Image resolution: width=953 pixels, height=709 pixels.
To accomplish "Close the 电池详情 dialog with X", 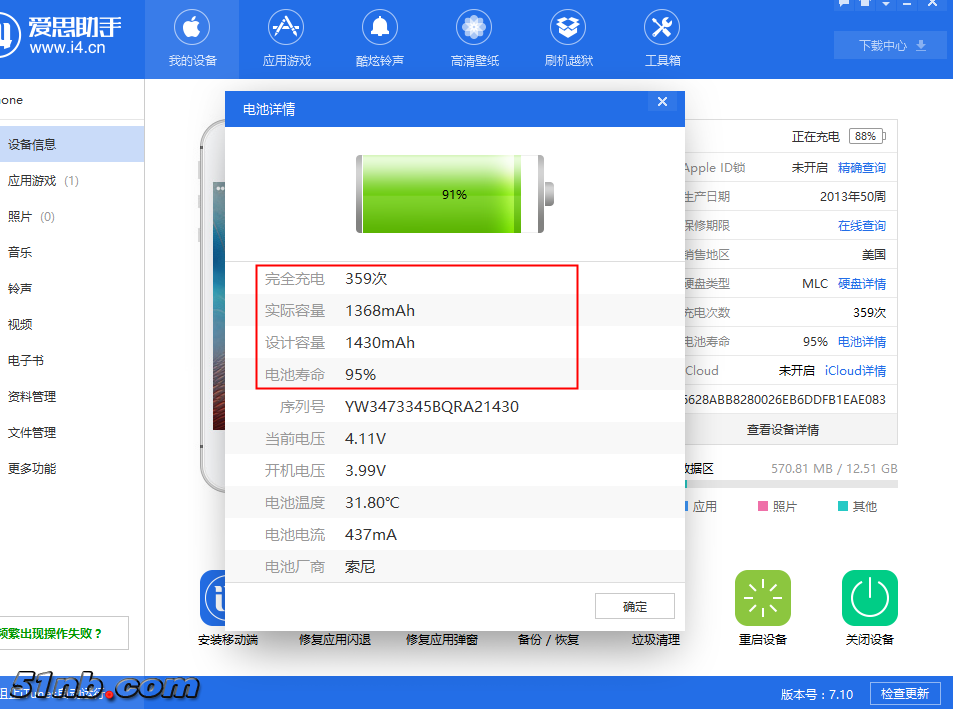I will point(661,102).
